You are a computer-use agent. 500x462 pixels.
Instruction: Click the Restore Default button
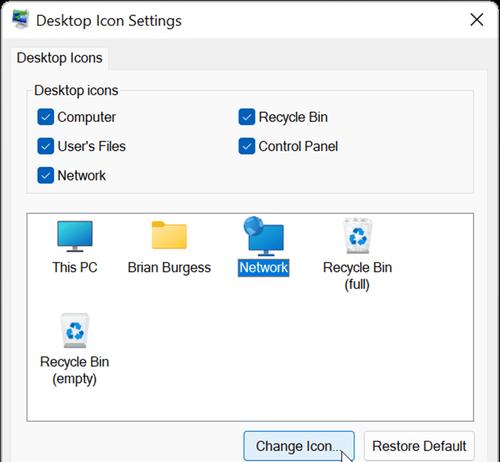[x=419, y=446]
